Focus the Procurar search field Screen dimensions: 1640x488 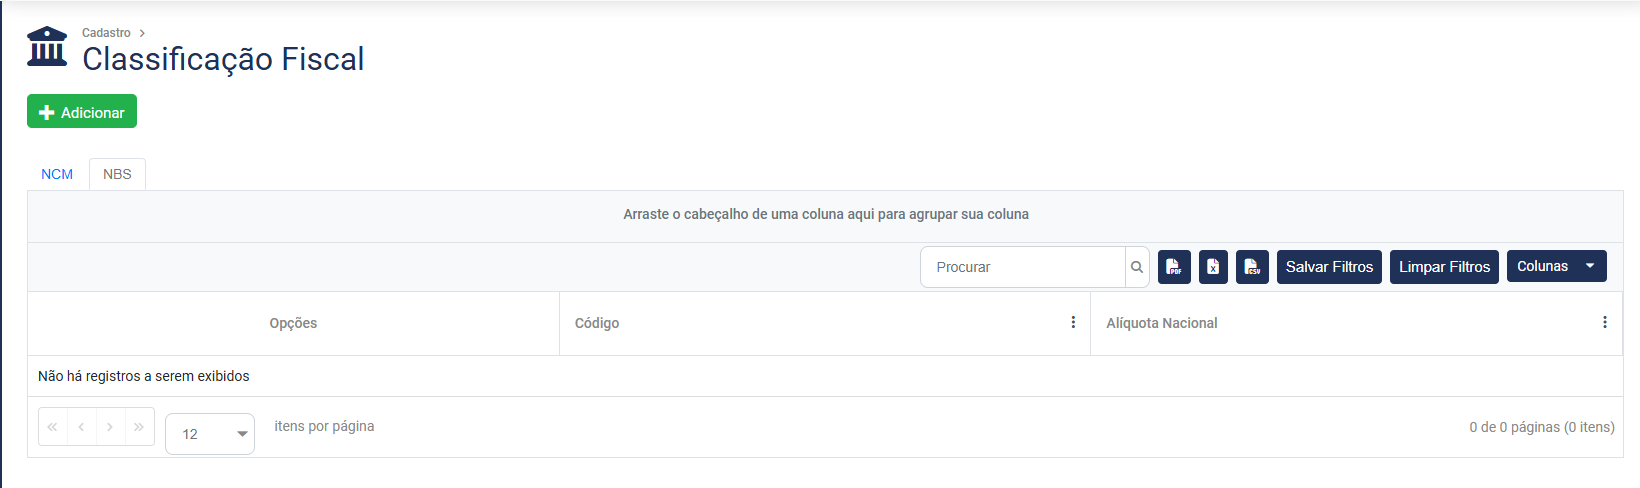[1022, 267]
